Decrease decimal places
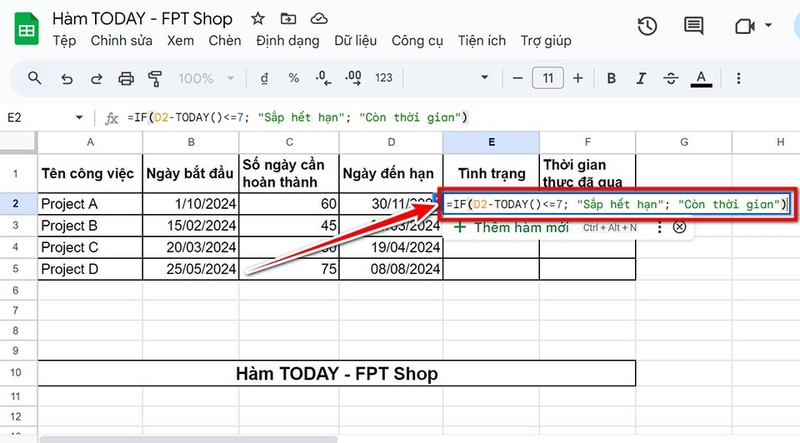 click(323, 78)
